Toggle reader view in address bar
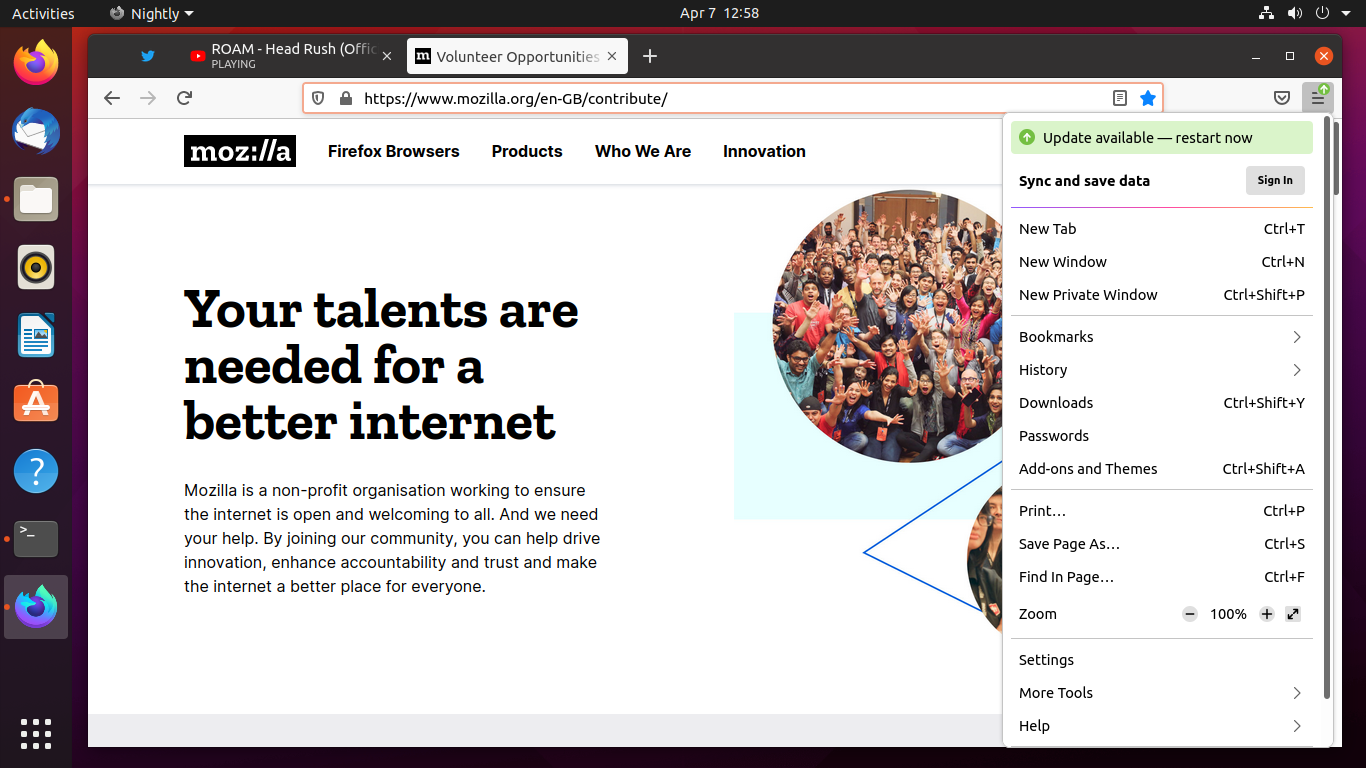Screen dimensions: 1366x768 (1120, 98)
